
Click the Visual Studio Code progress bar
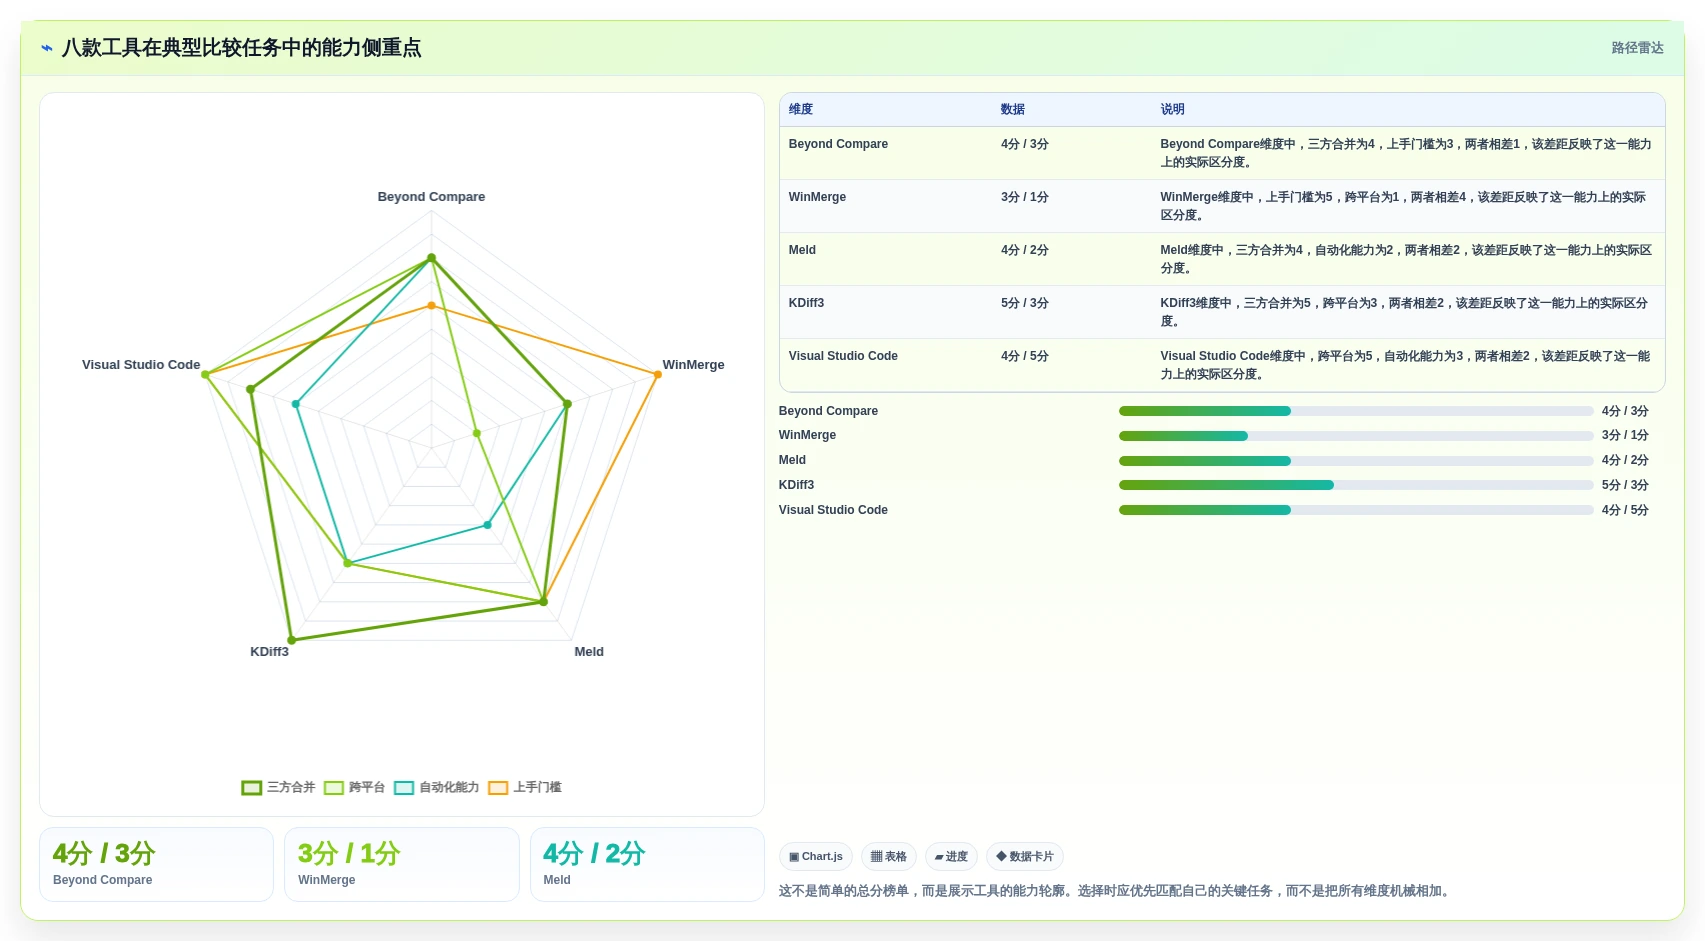[1356, 510]
